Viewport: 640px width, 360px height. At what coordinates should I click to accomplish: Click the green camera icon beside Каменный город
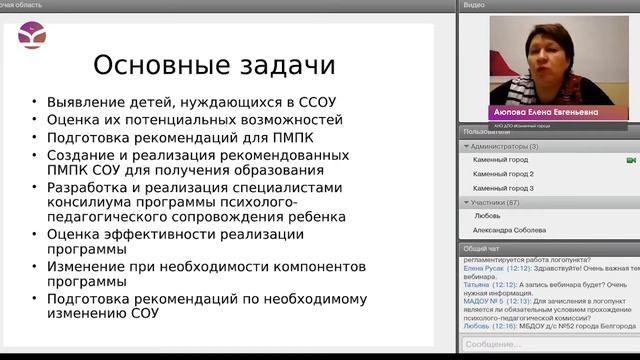pyautogui.click(x=631, y=160)
